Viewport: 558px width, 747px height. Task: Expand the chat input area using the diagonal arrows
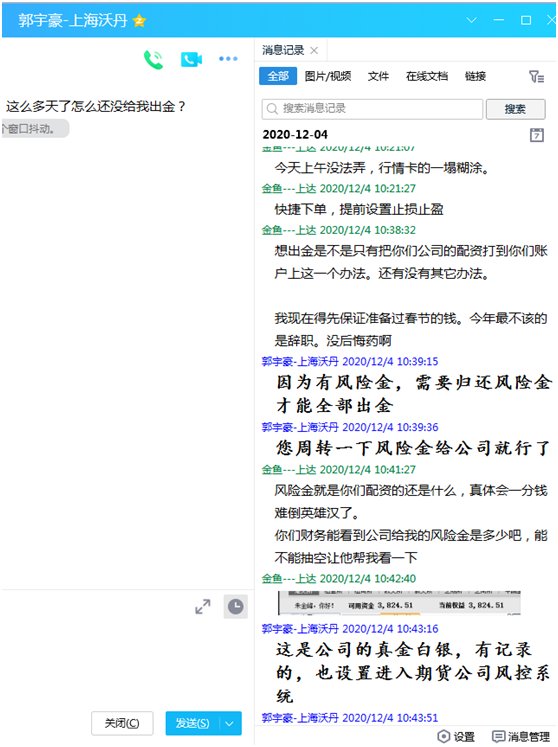click(203, 606)
